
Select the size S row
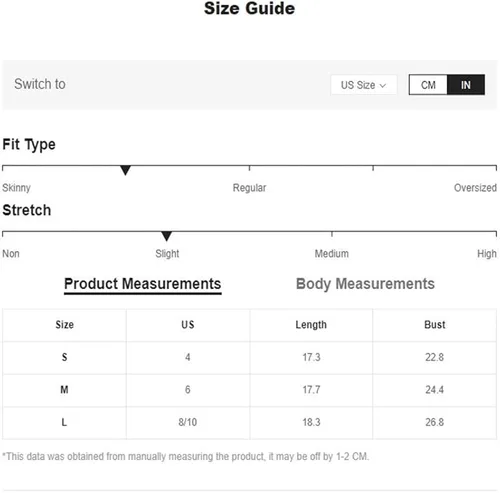pyautogui.click(x=249, y=357)
